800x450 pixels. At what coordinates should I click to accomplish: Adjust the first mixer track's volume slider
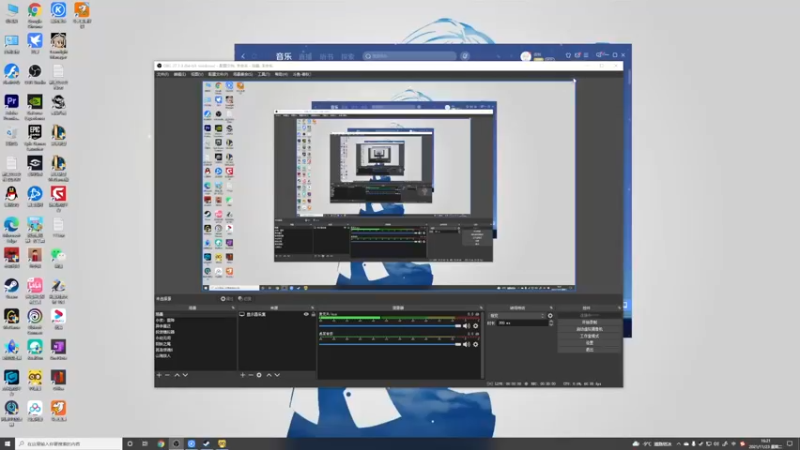[x=390, y=326]
